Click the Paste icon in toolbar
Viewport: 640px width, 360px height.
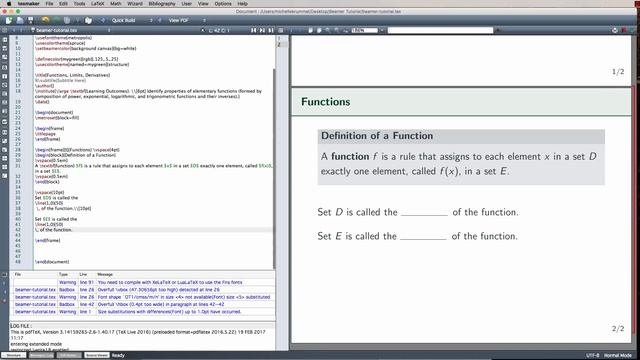(88, 20)
